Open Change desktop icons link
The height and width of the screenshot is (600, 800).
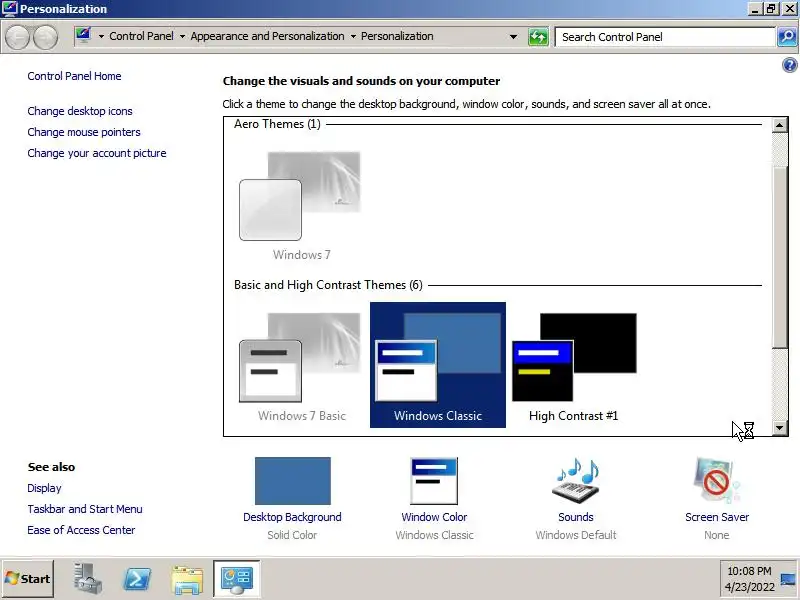[x=80, y=111]
